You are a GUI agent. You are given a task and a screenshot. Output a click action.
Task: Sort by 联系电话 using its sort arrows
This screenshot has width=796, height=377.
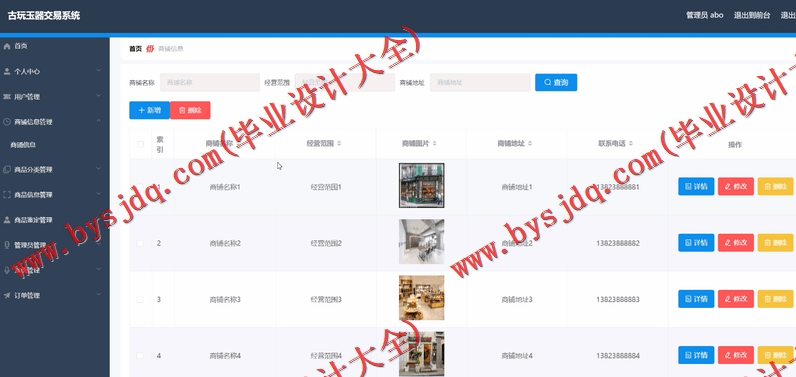point(631,144)
